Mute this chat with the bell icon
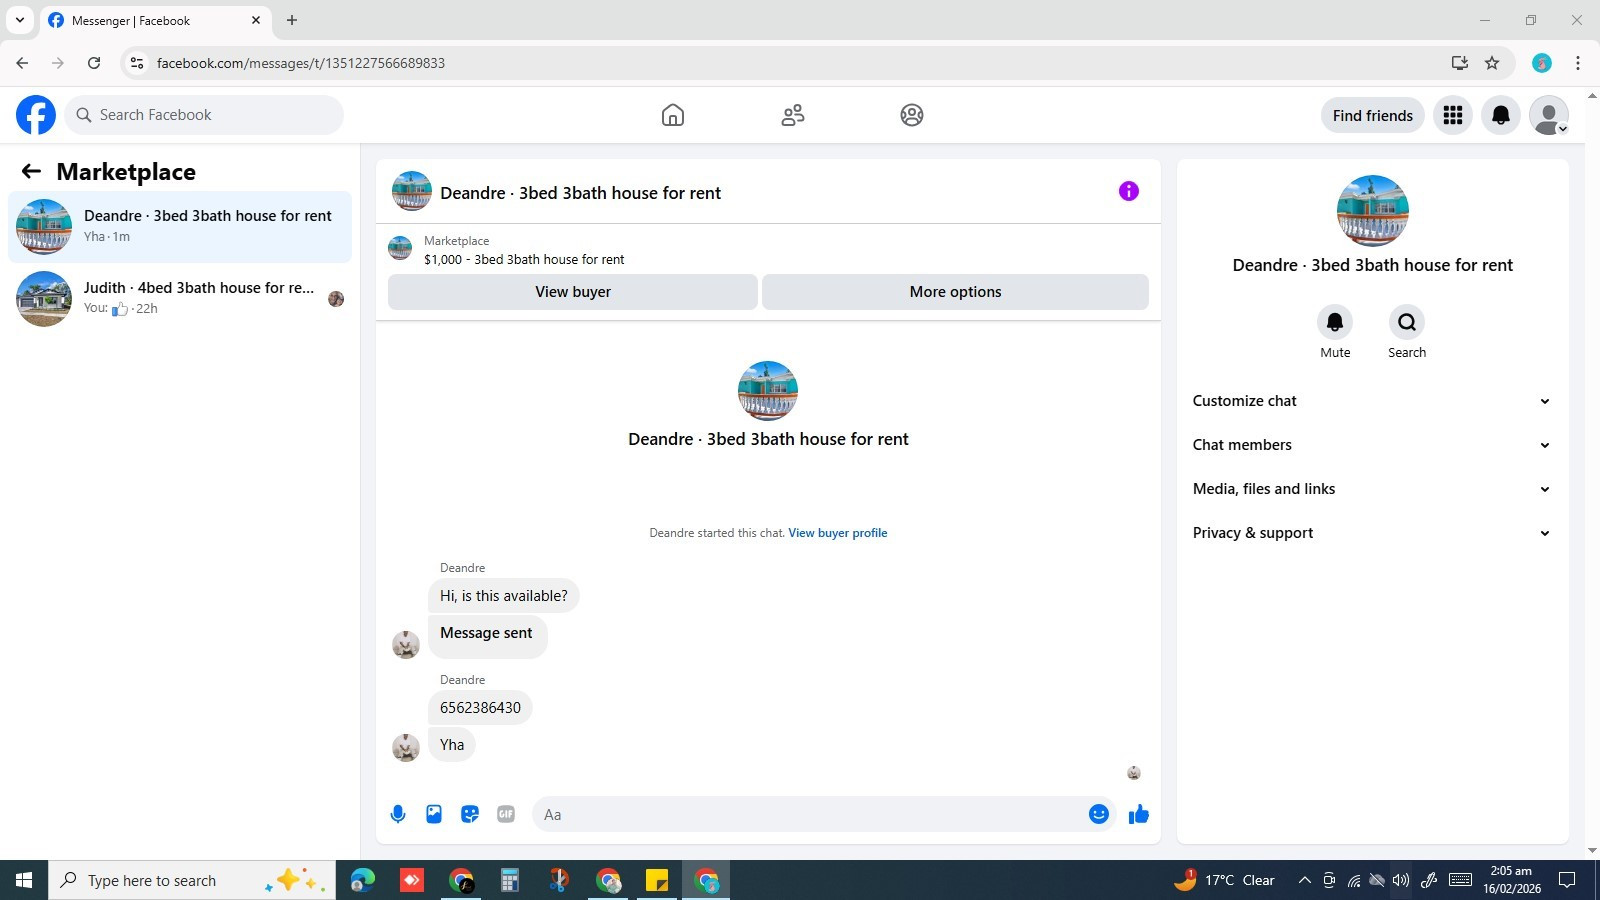The image size is (1600, 900). click(x=1335, y=322)
